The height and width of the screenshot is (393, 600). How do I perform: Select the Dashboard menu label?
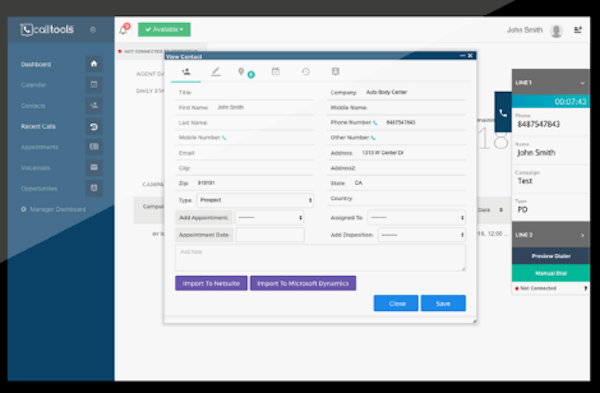tap(36, 64)
